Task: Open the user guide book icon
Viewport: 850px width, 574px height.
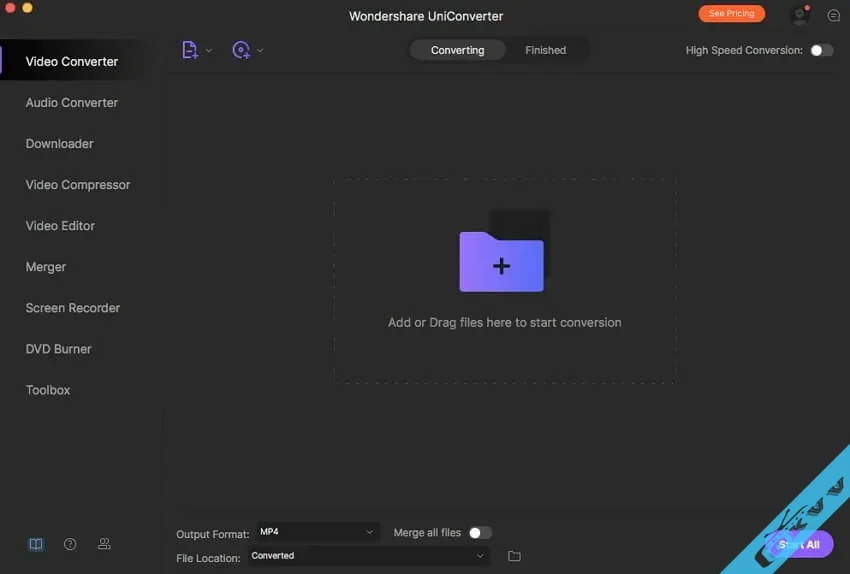Action: [x=36, y=544]
